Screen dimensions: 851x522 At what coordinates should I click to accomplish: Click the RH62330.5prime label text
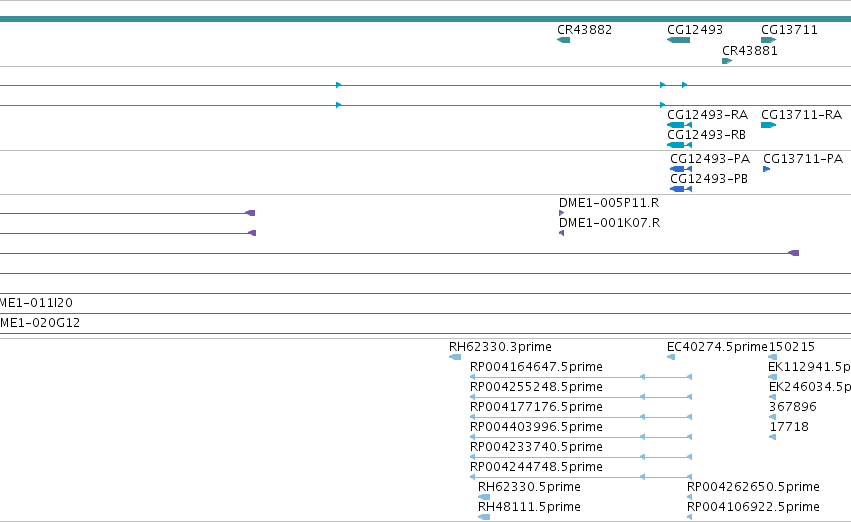[529, 487]
